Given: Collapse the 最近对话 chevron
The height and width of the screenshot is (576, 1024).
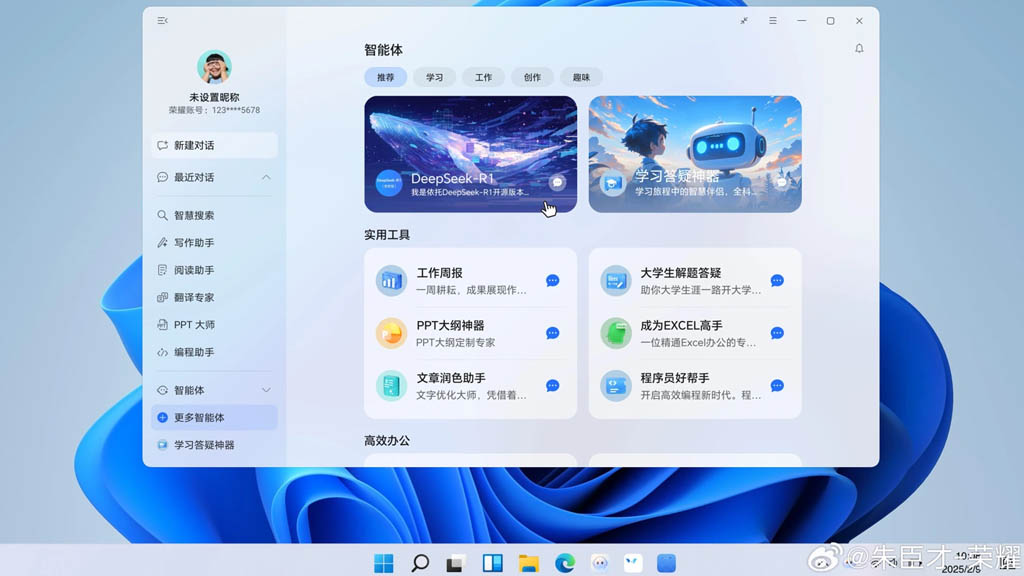Looking at the screenshot, I should [266, 177].
